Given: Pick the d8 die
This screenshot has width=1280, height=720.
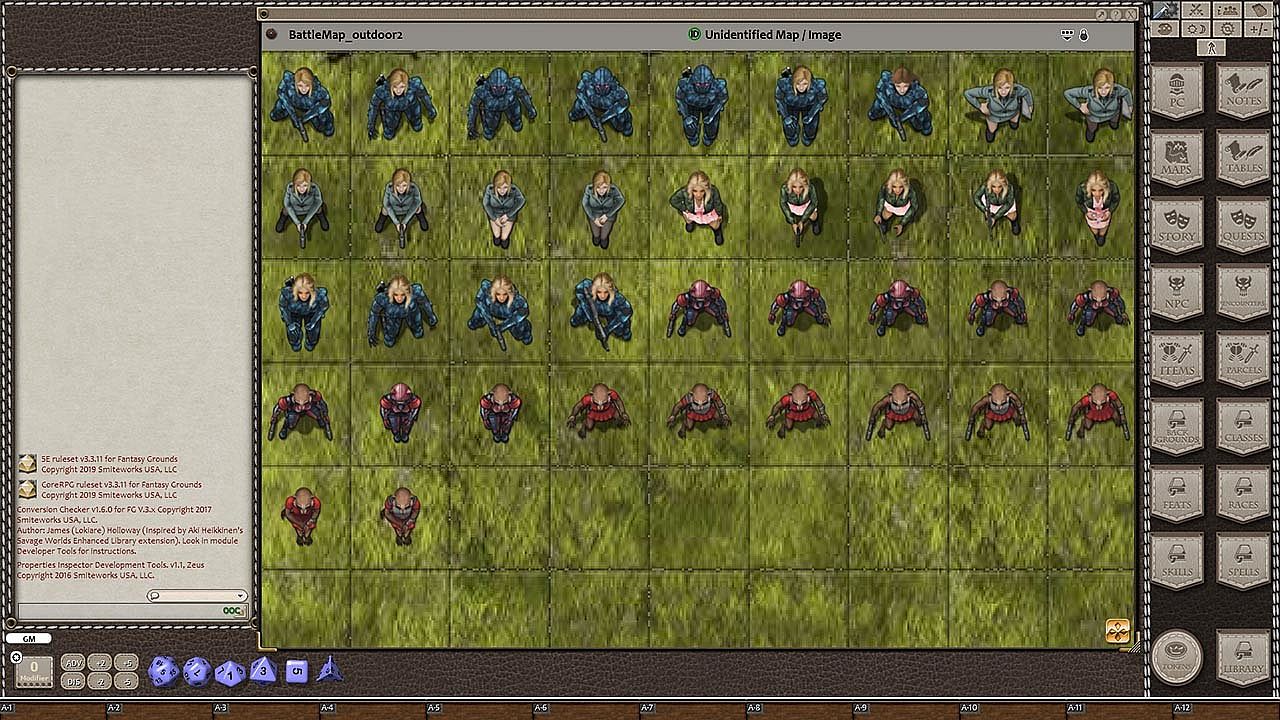Looking at the screenshot, I should [263, 670].
